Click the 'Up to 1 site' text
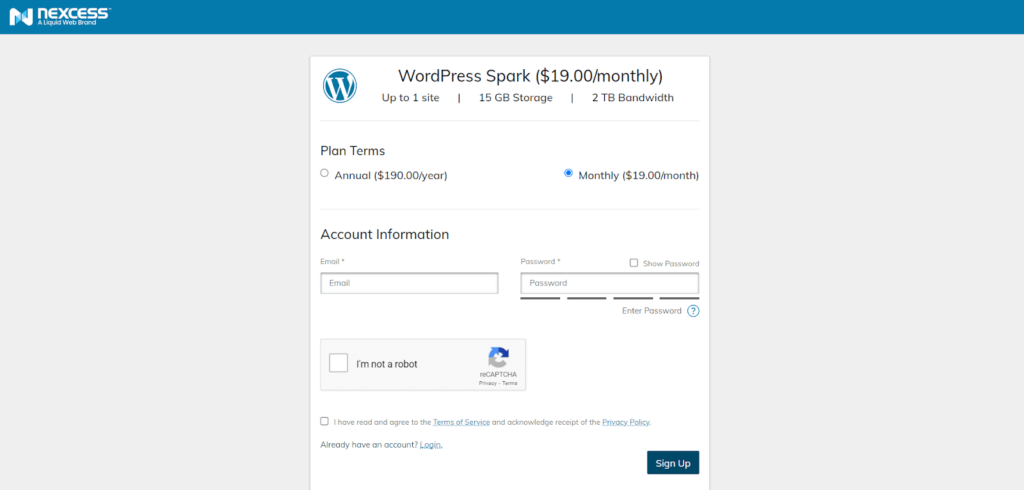The height and width of the screenshot is (490, 1024). pos(410,98)
